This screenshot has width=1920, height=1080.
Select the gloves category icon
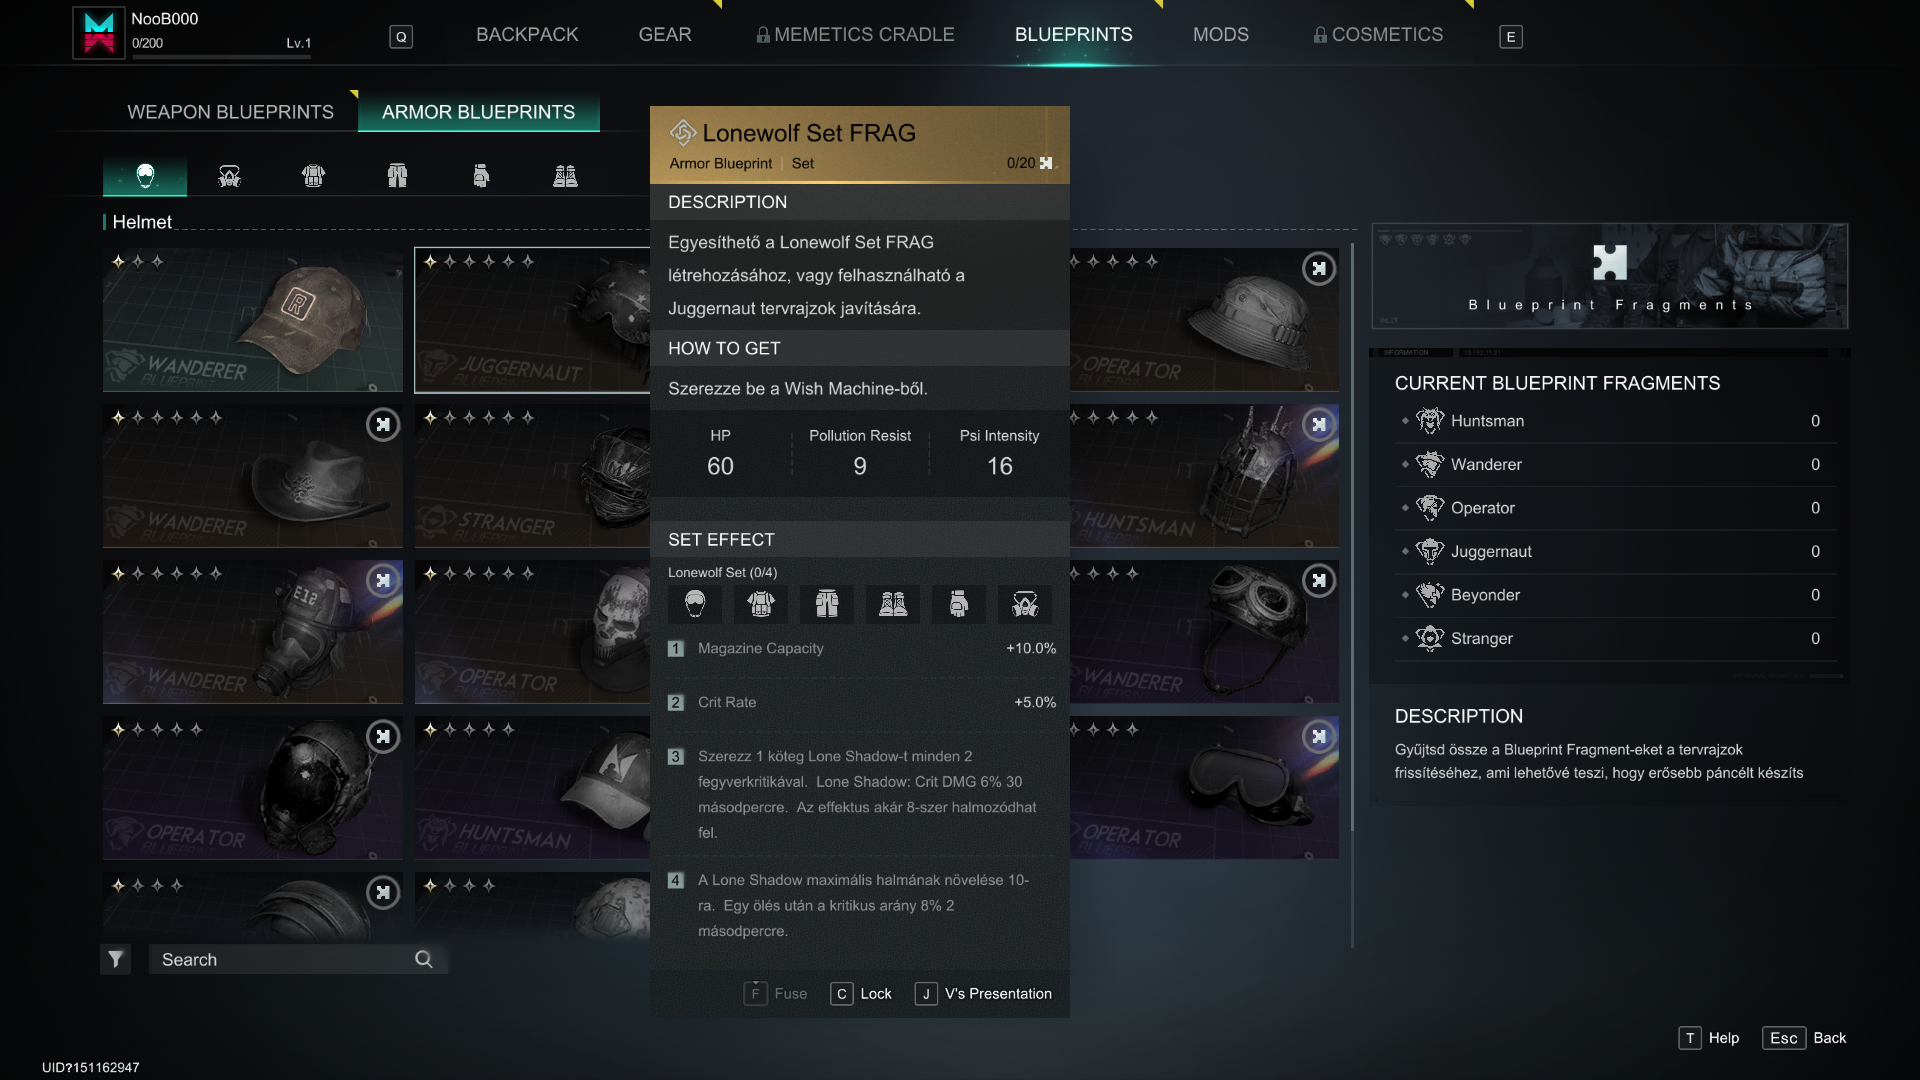coord(481,177)
